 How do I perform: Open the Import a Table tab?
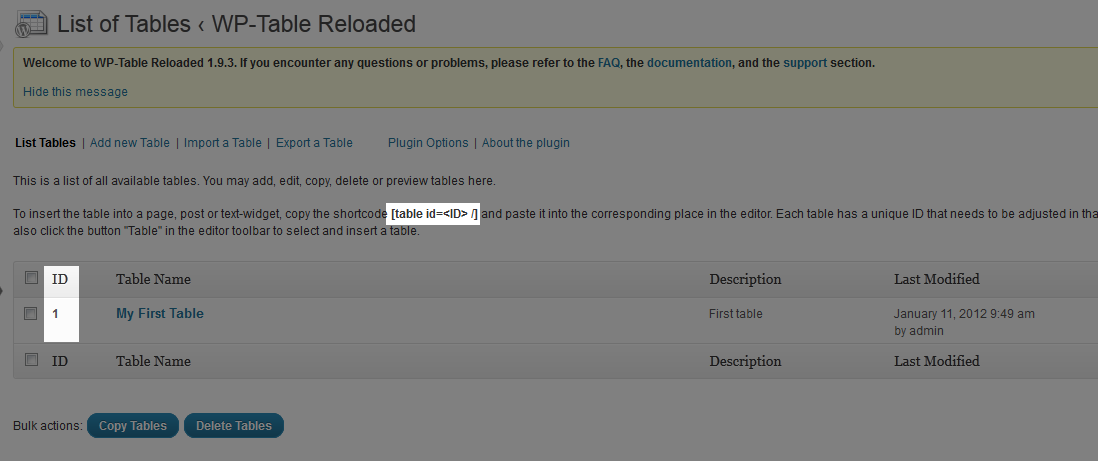click(222, 143)
